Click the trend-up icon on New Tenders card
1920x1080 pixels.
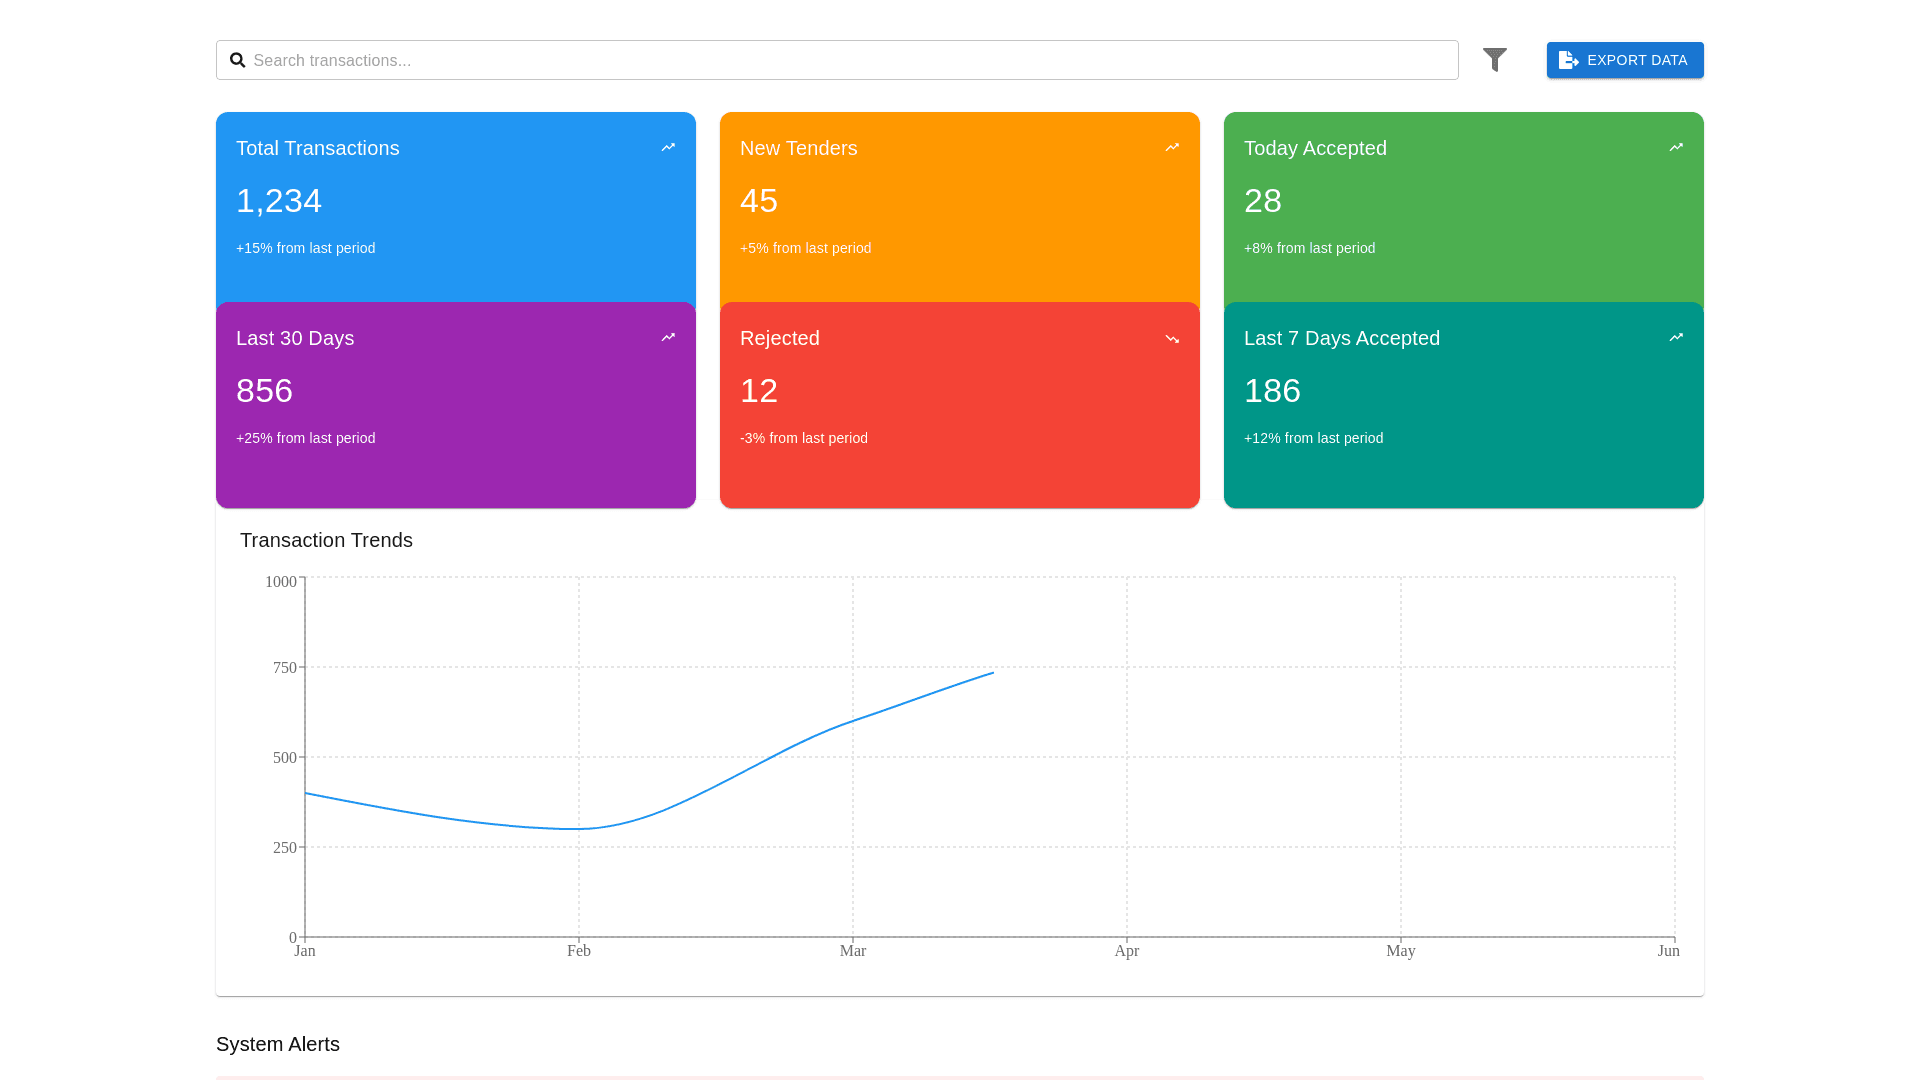tap(1172, 147)
